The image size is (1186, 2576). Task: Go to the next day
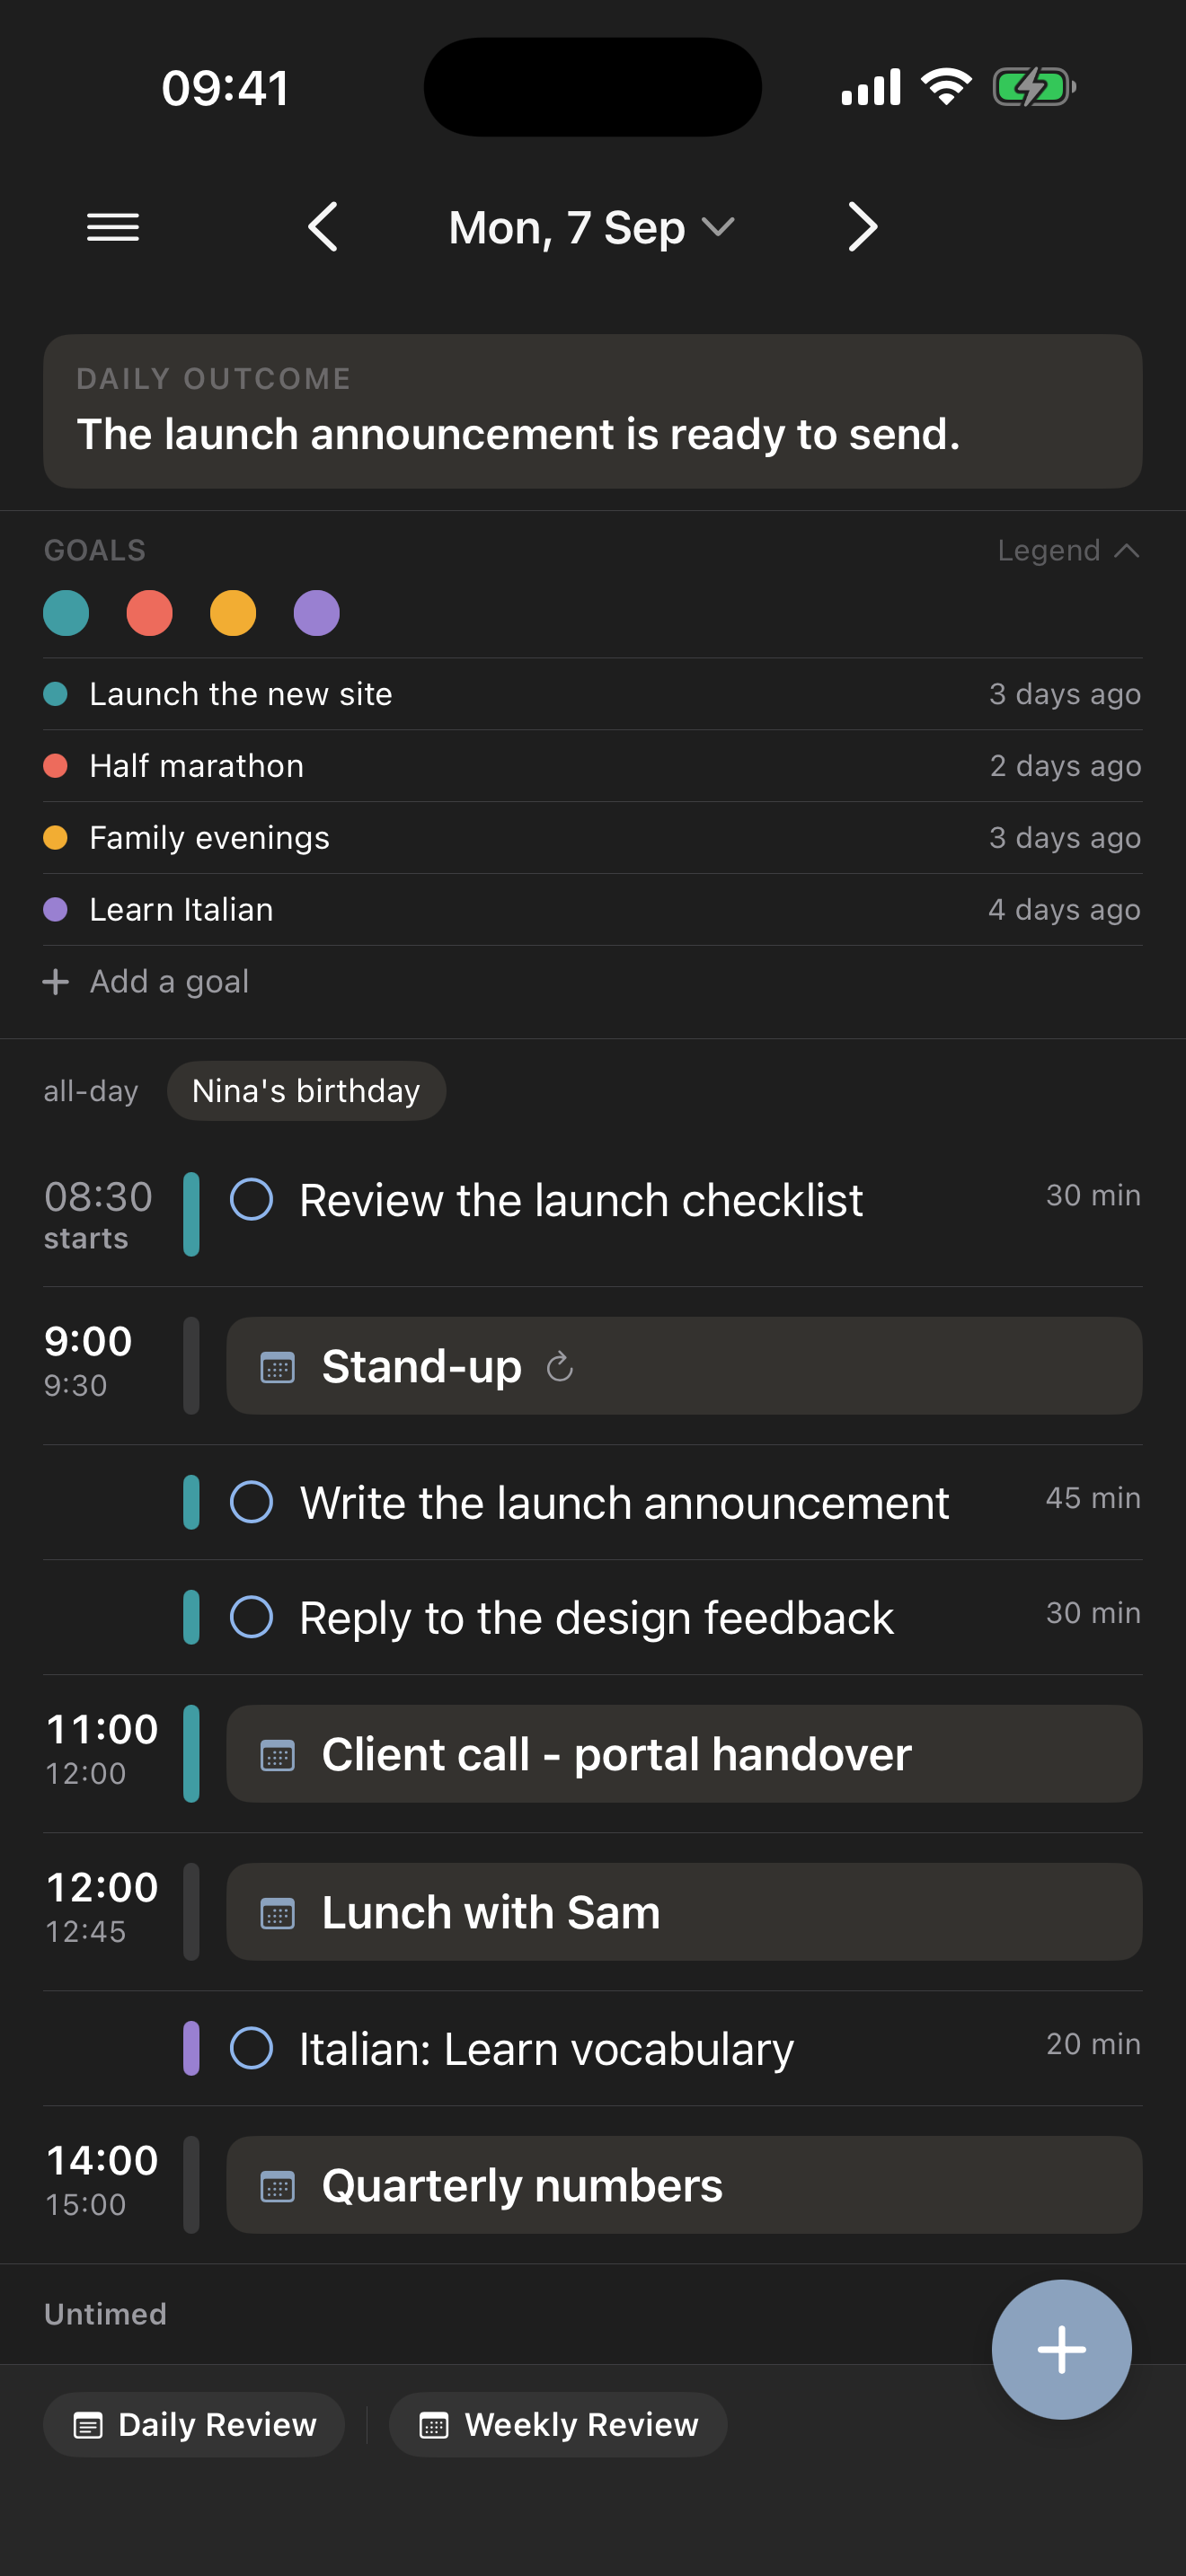click(x=862, y=227)
